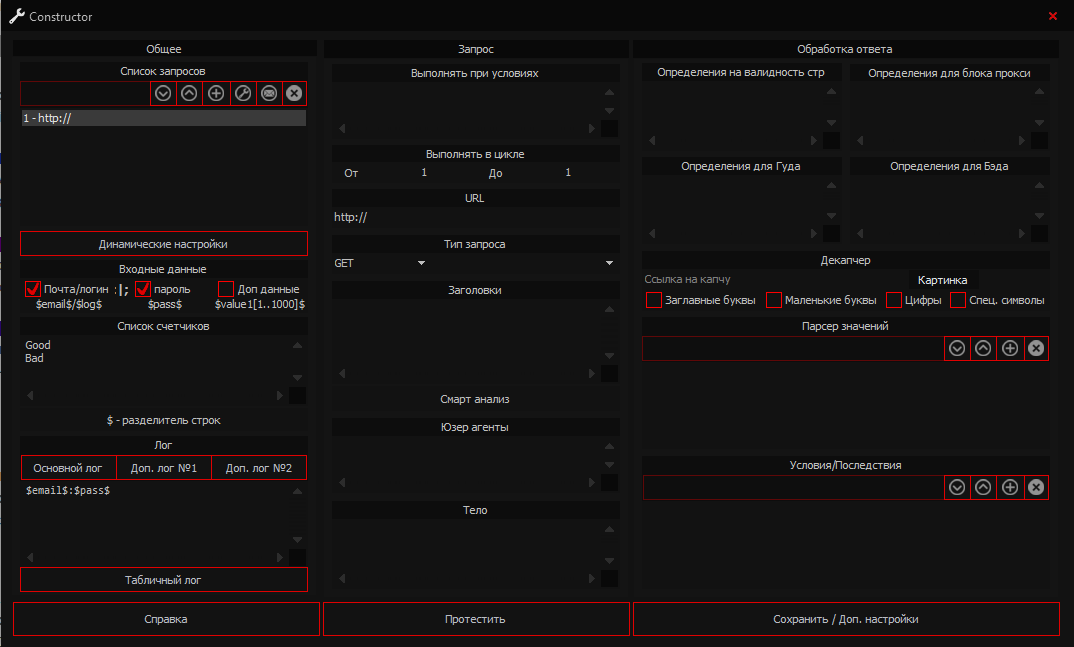This screenshot has height=647, width=1074.
Task: Enable Заглавные буквы checkbox
Action: [654, 300]
